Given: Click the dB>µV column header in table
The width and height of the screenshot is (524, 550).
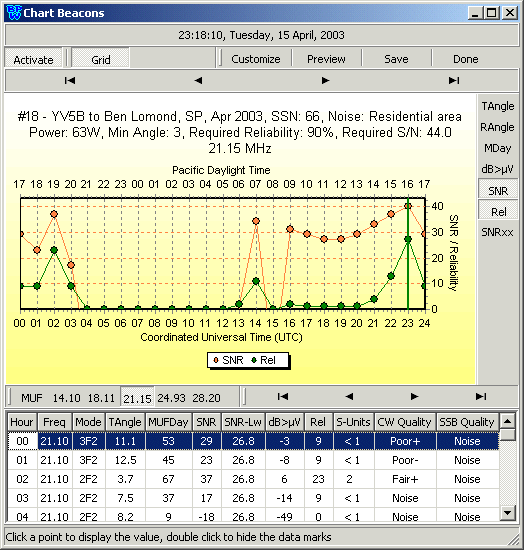Looking at the screenshot, I should [x=284, y=422].
